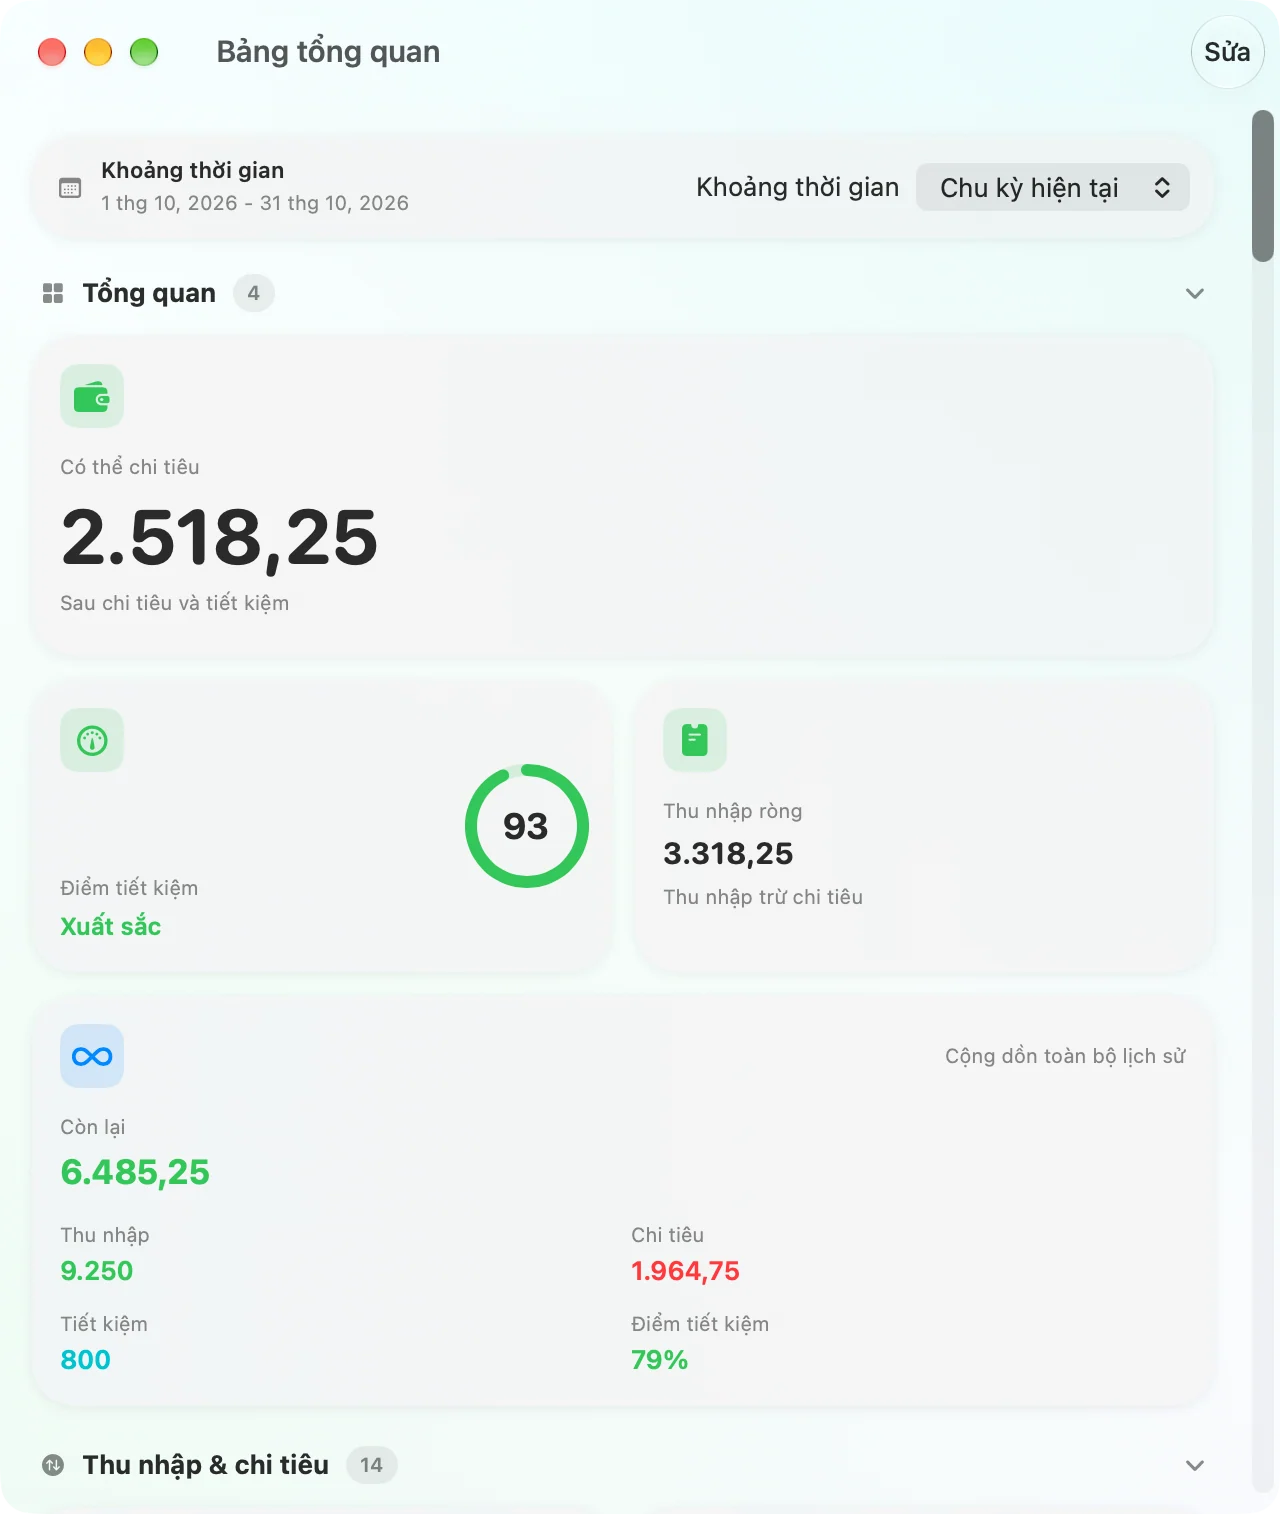Click the Xuất sắc rating label
This screenshot has height=1514, width=1280.
click(110, 926)
